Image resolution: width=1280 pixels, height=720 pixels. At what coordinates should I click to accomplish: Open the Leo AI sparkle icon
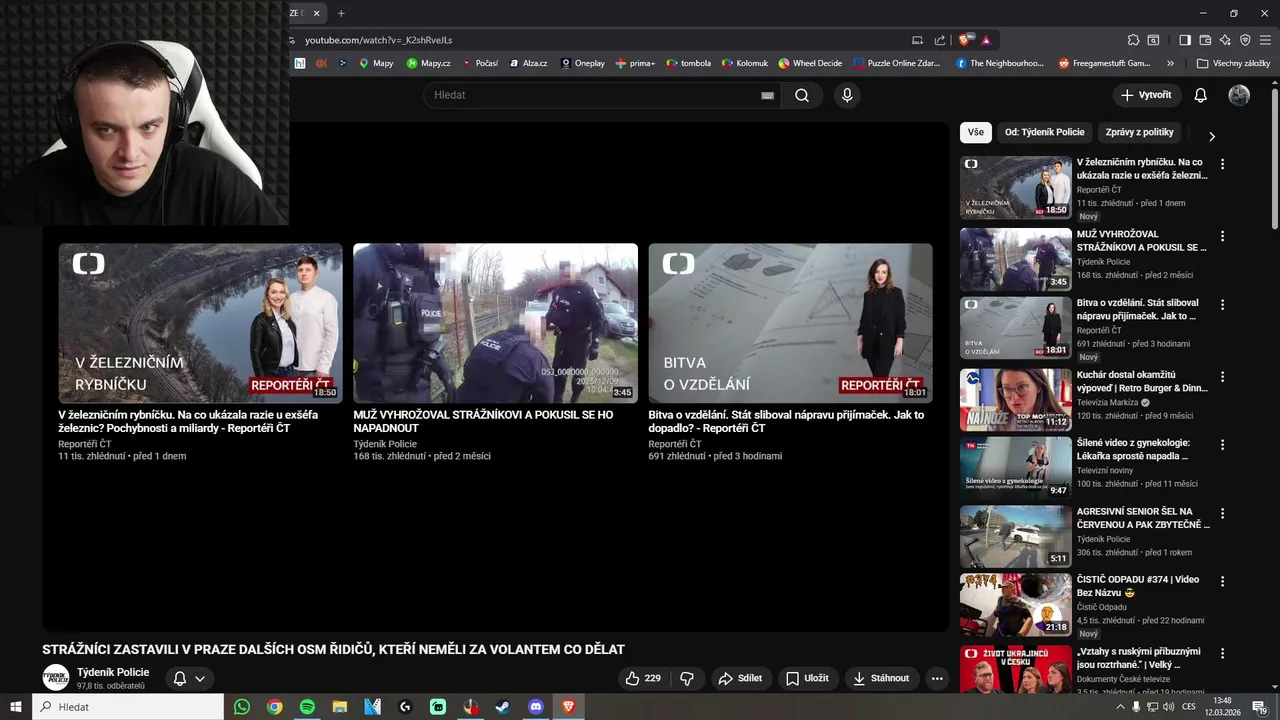[x=1225, y=40]
